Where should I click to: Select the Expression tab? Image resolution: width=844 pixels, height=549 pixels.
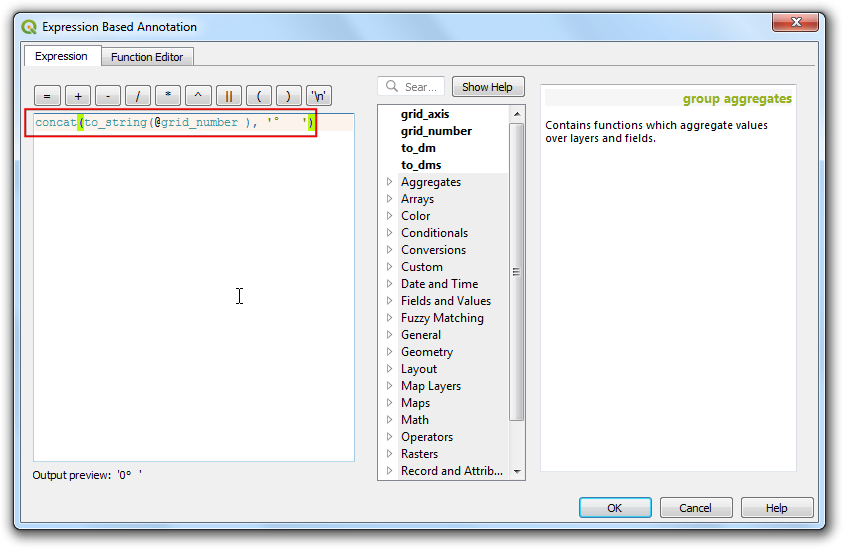click(61, 56)
